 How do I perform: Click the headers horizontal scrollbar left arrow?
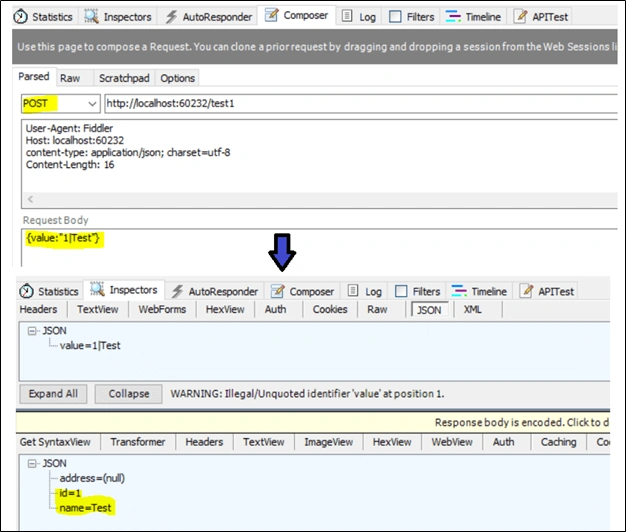(x=30, y=199)
